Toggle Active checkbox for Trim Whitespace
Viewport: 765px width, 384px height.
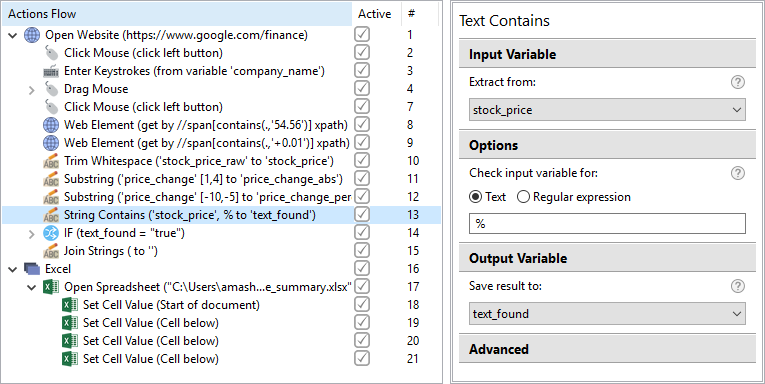coord(362,161)
